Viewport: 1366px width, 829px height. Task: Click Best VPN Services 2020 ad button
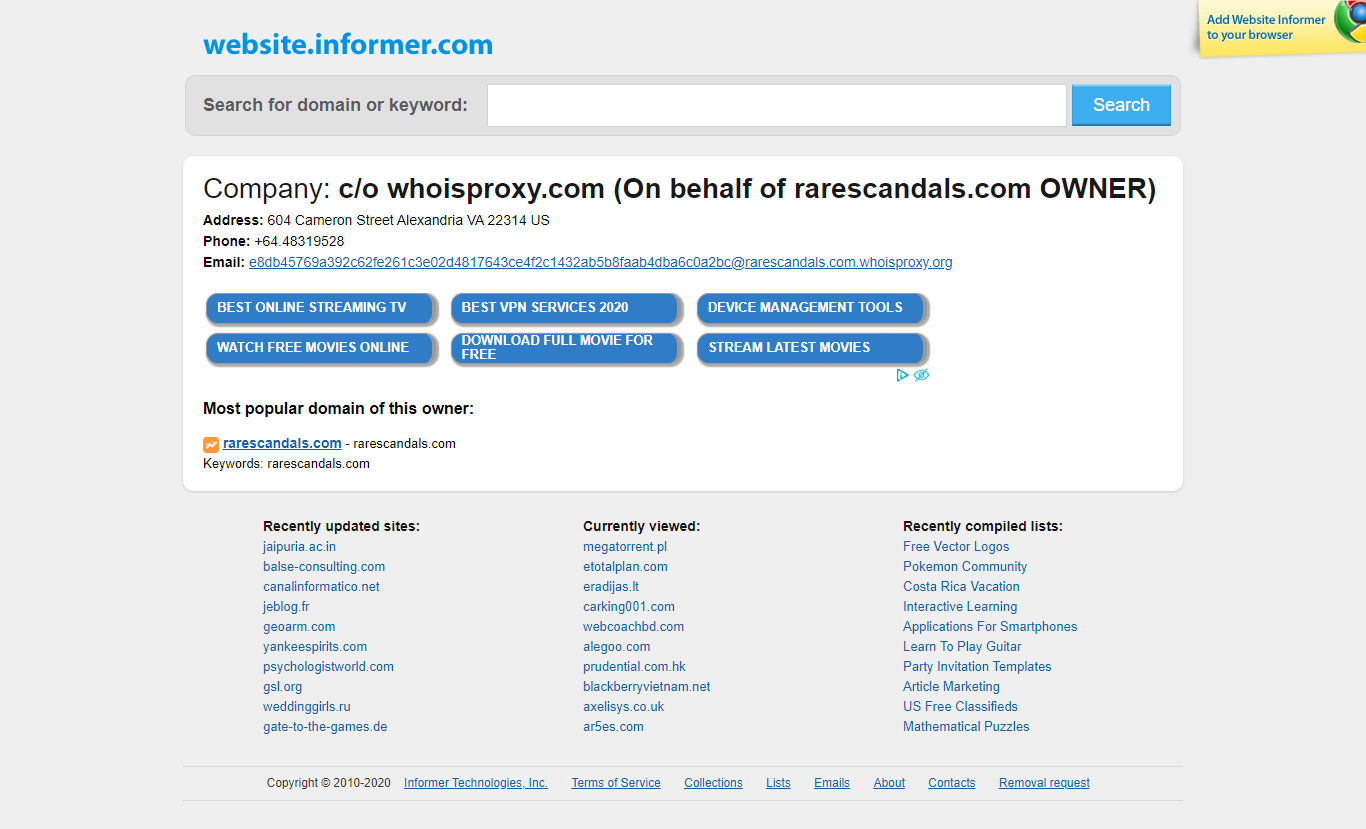pyautogui.click(x=566, y=308)
